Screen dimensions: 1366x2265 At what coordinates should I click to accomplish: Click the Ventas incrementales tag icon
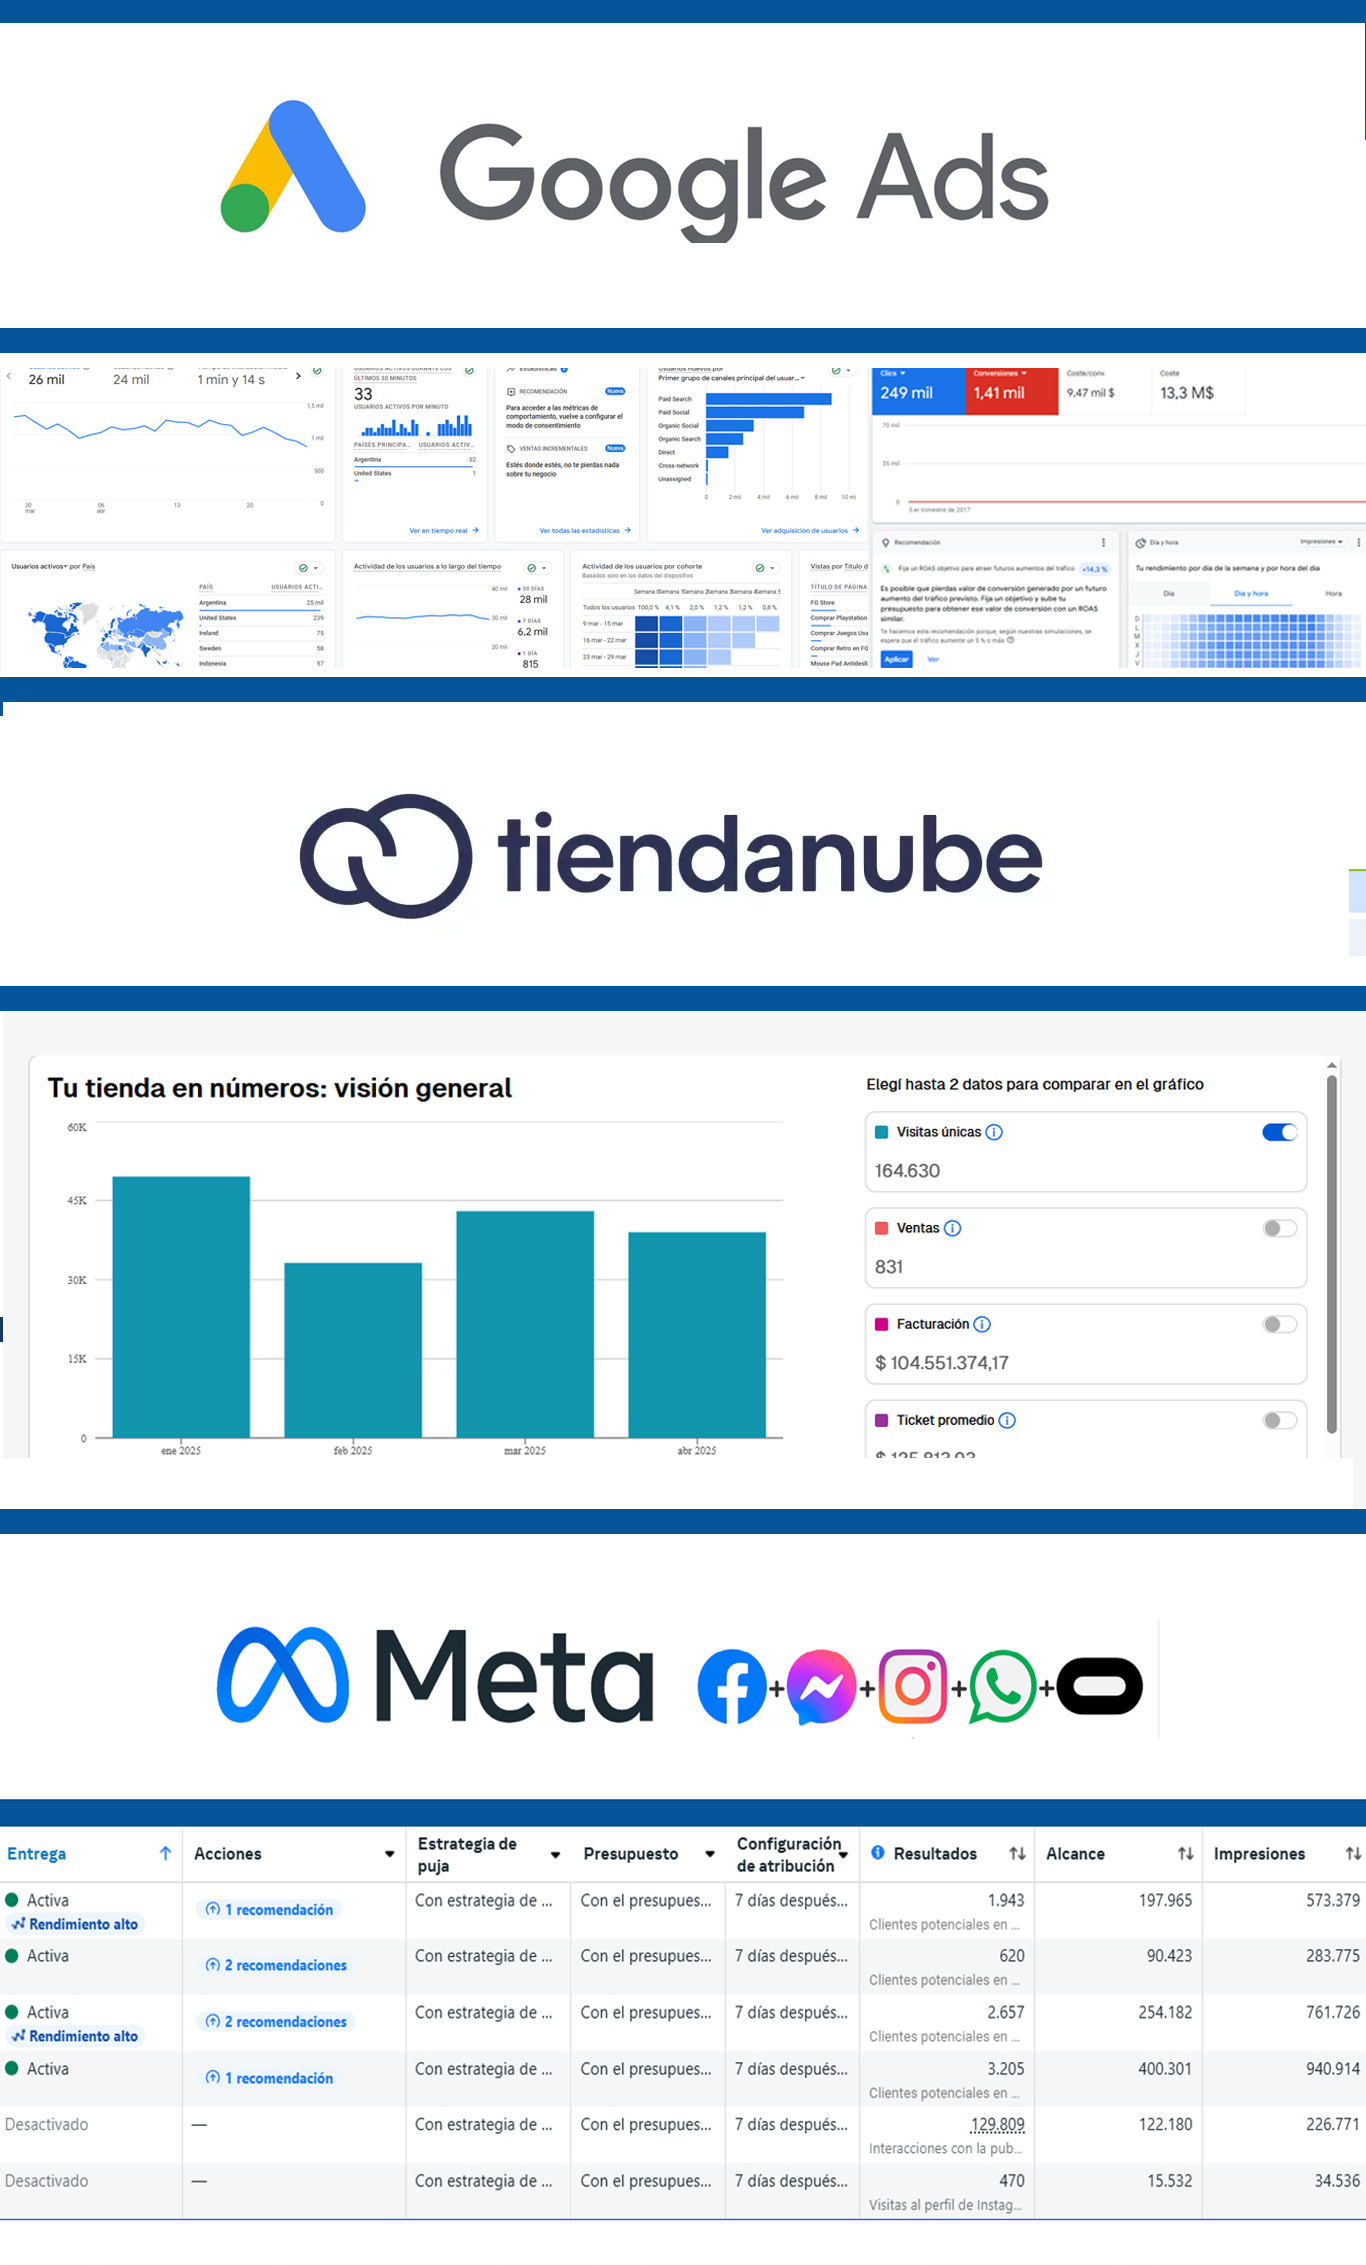(511, 449)
